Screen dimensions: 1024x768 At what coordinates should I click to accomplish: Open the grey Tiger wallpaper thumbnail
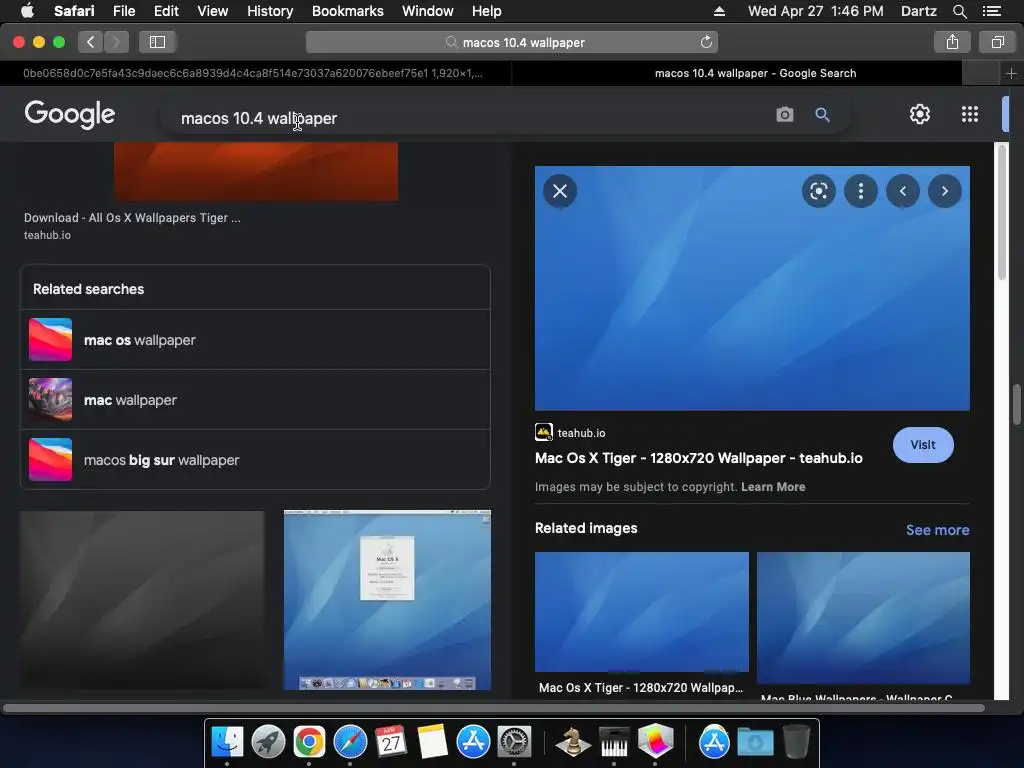coord(142,600)
